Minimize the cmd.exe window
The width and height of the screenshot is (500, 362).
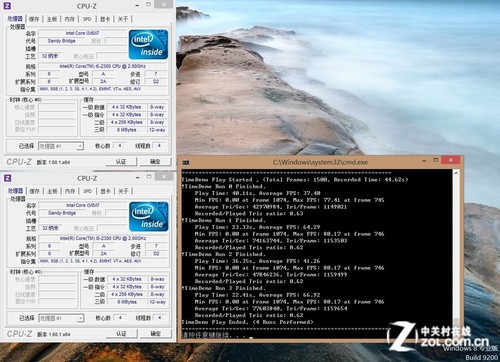(x=424, y=161)
